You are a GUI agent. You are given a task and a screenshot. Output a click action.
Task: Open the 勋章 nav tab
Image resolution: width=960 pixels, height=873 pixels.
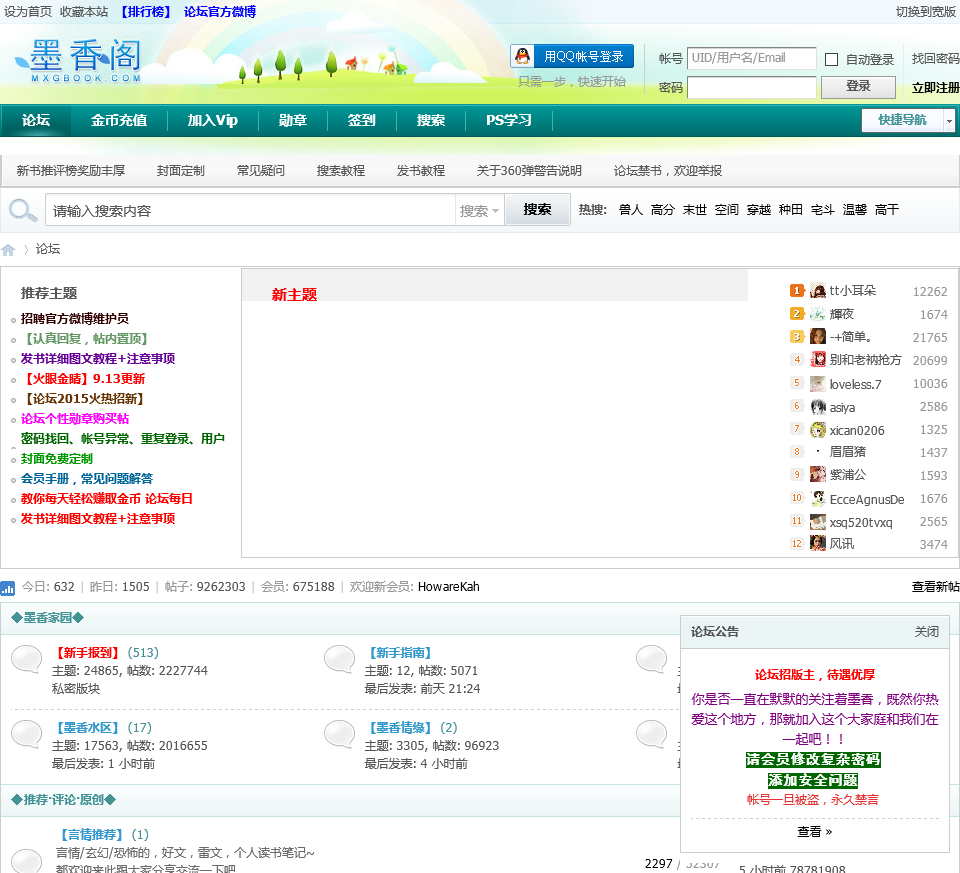pyautogui.click(x=293, y=120)
